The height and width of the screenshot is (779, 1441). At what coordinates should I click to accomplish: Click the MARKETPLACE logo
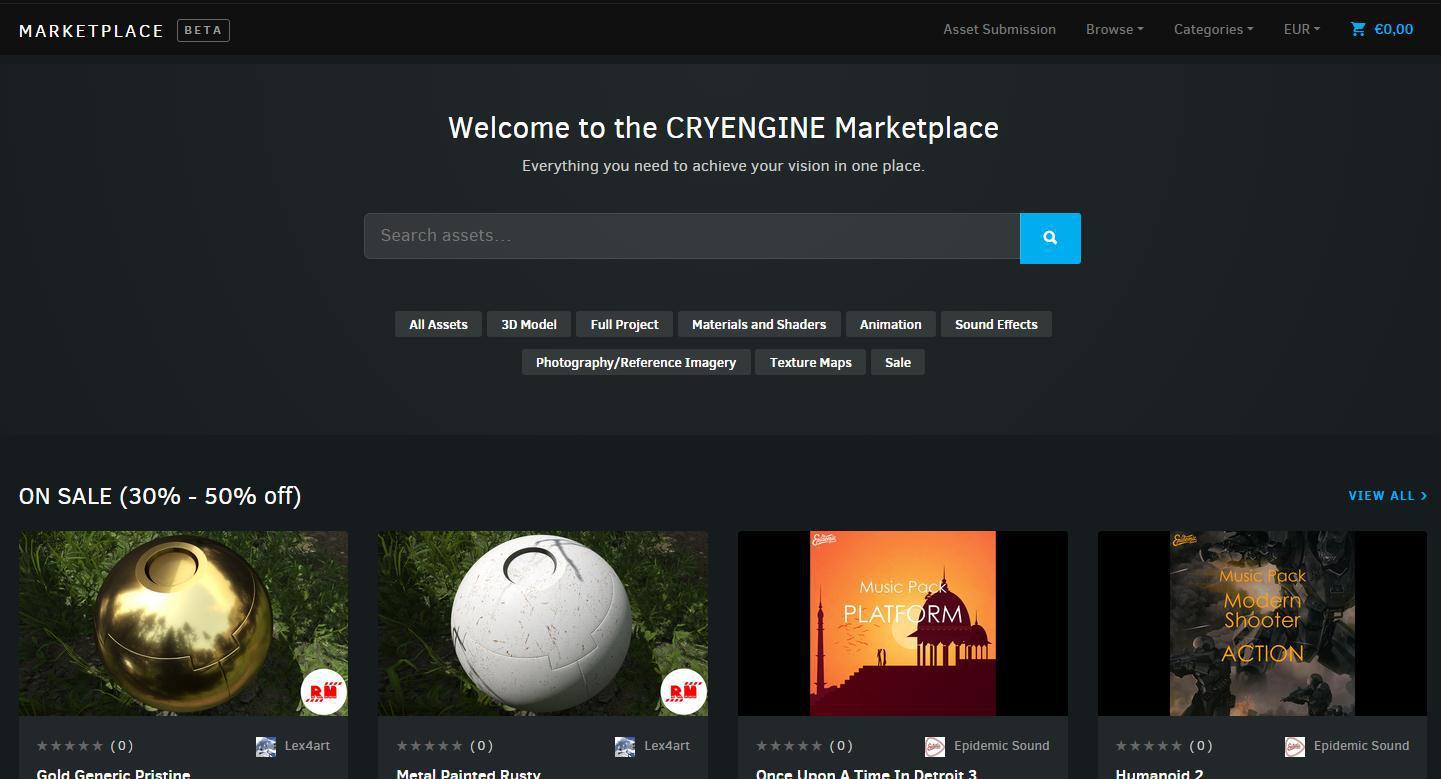[x=91, y=31]
